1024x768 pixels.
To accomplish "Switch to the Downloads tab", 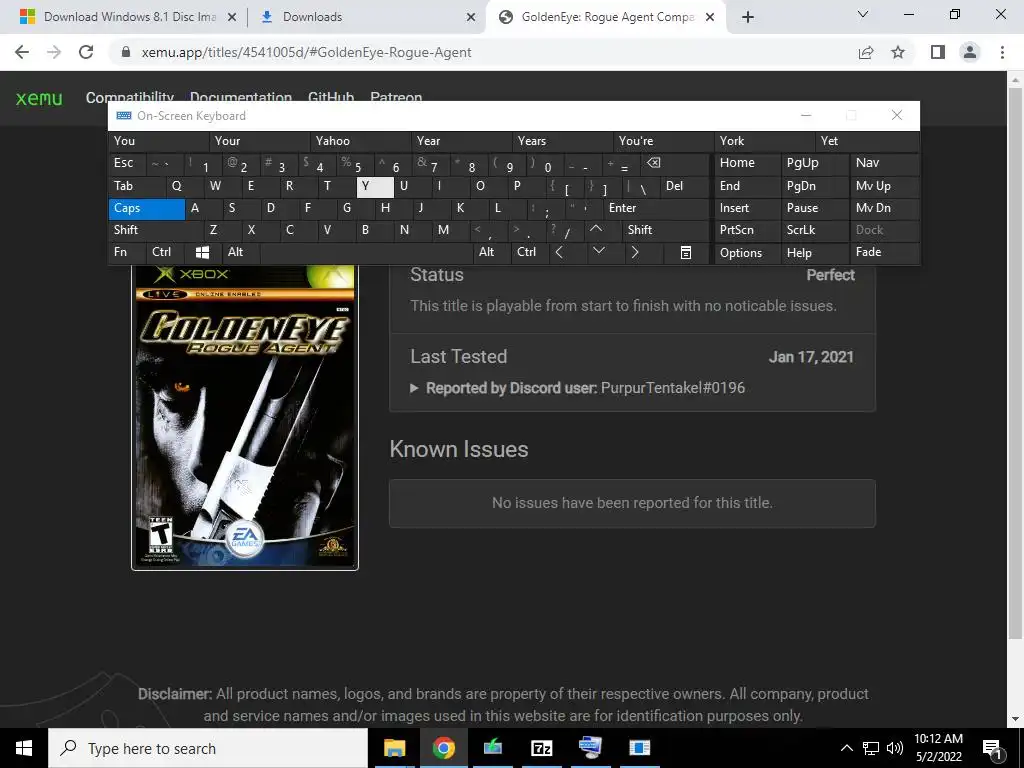I will pyautogui.click(x=368, y=17).
